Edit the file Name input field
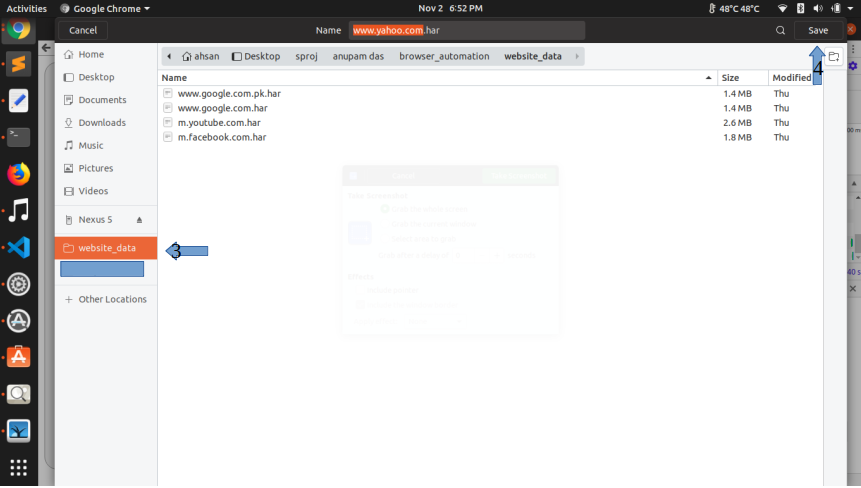 click(x=467, y=30)
